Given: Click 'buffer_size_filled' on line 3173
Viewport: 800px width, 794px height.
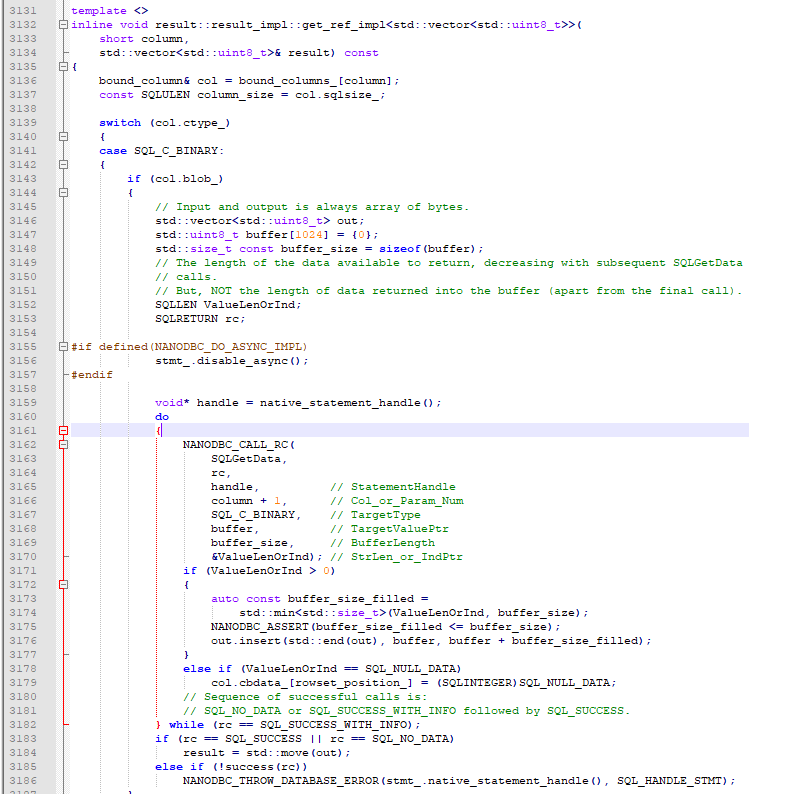Looking at the screenshot, I should click(x=351, y=599).
